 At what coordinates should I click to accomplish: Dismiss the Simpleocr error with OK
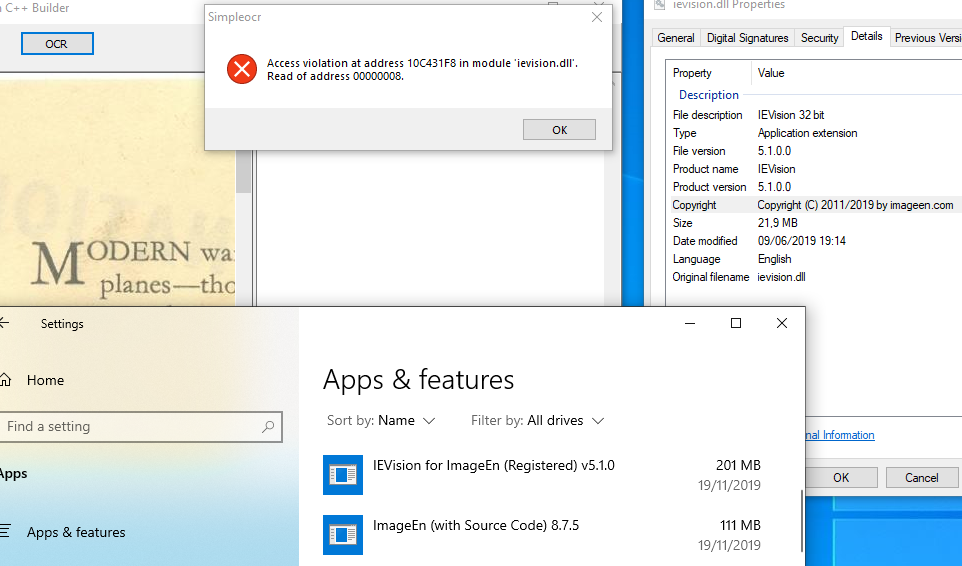click(559, 129)
